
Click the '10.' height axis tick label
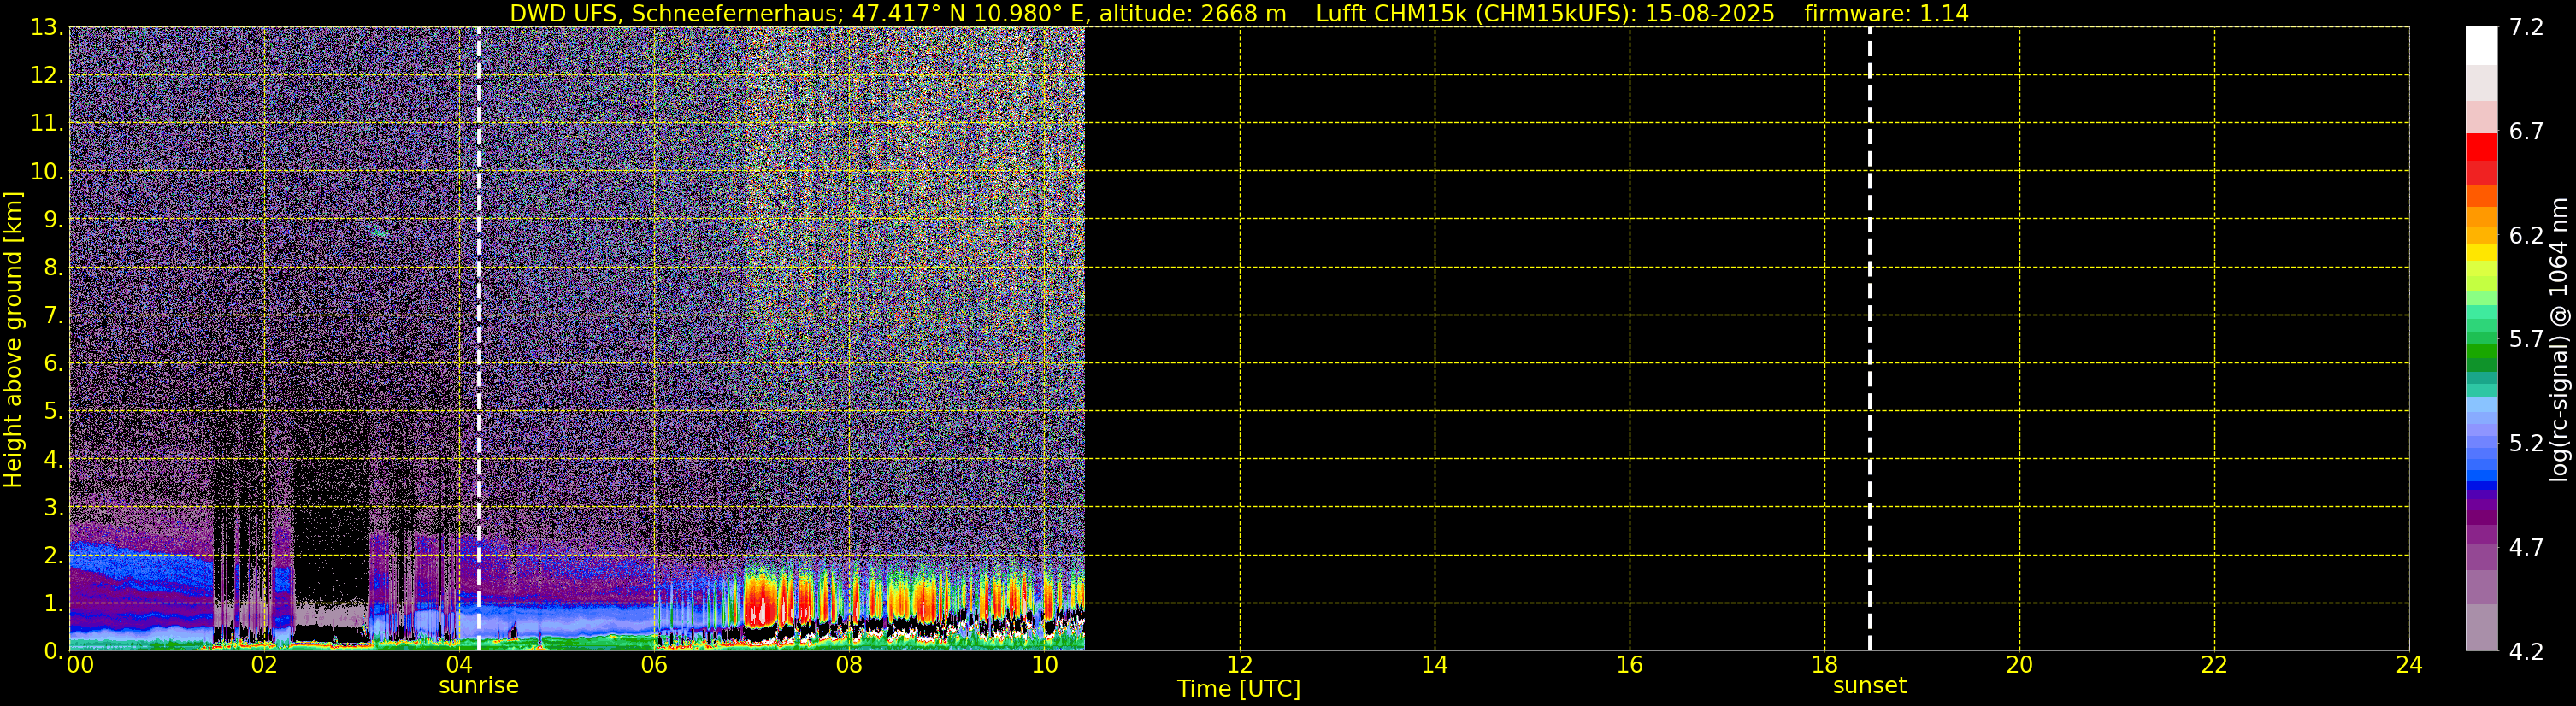pos(47,171)
